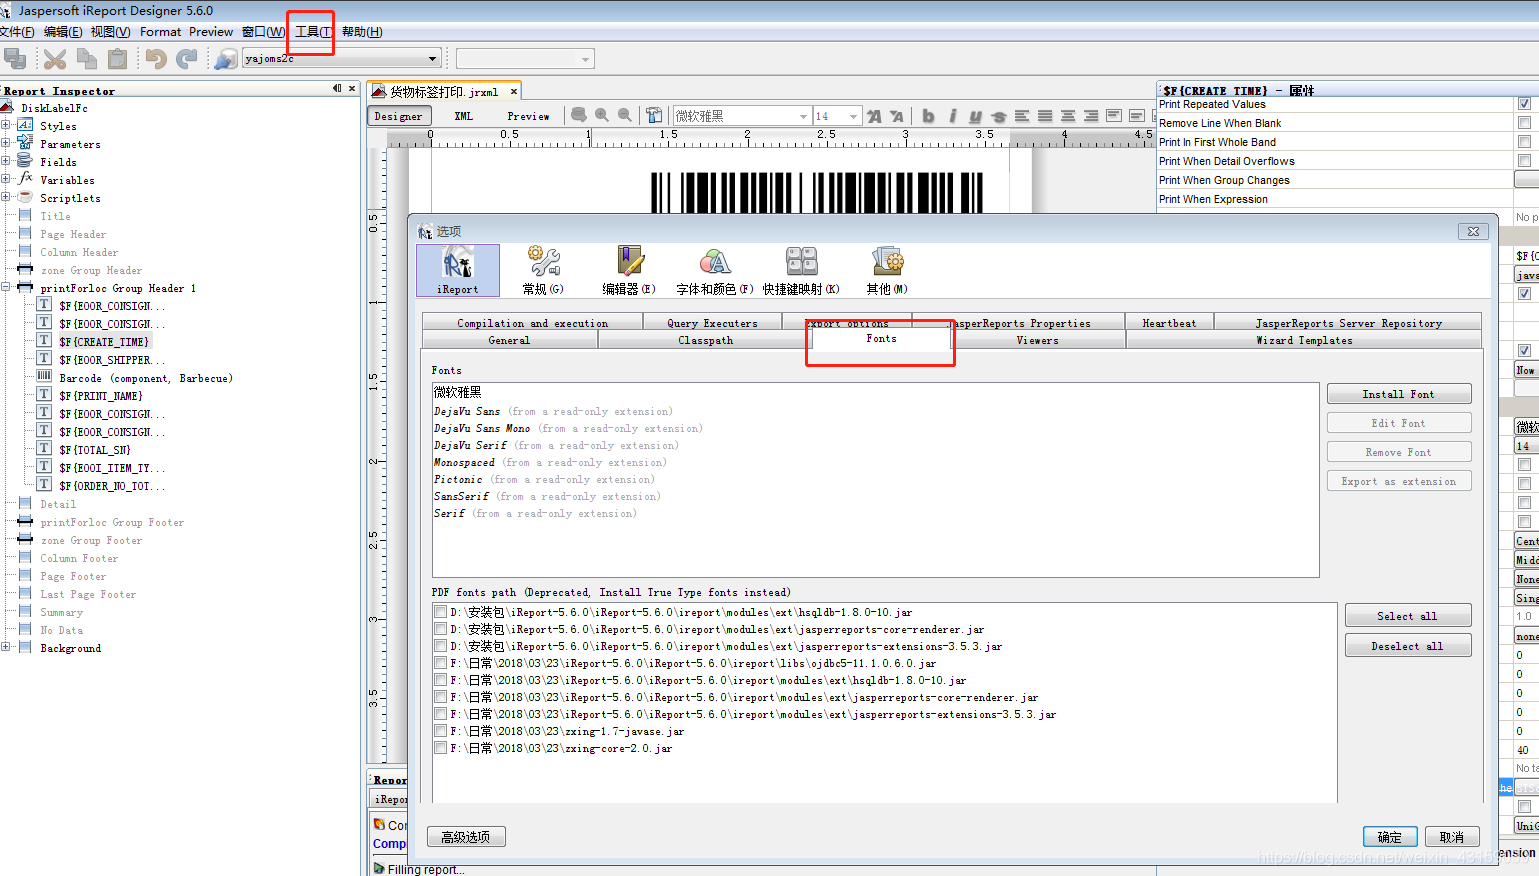Click the decrease font size icon
The width and height of the screenshot is (1539, 876).
[x=897, y=116]
